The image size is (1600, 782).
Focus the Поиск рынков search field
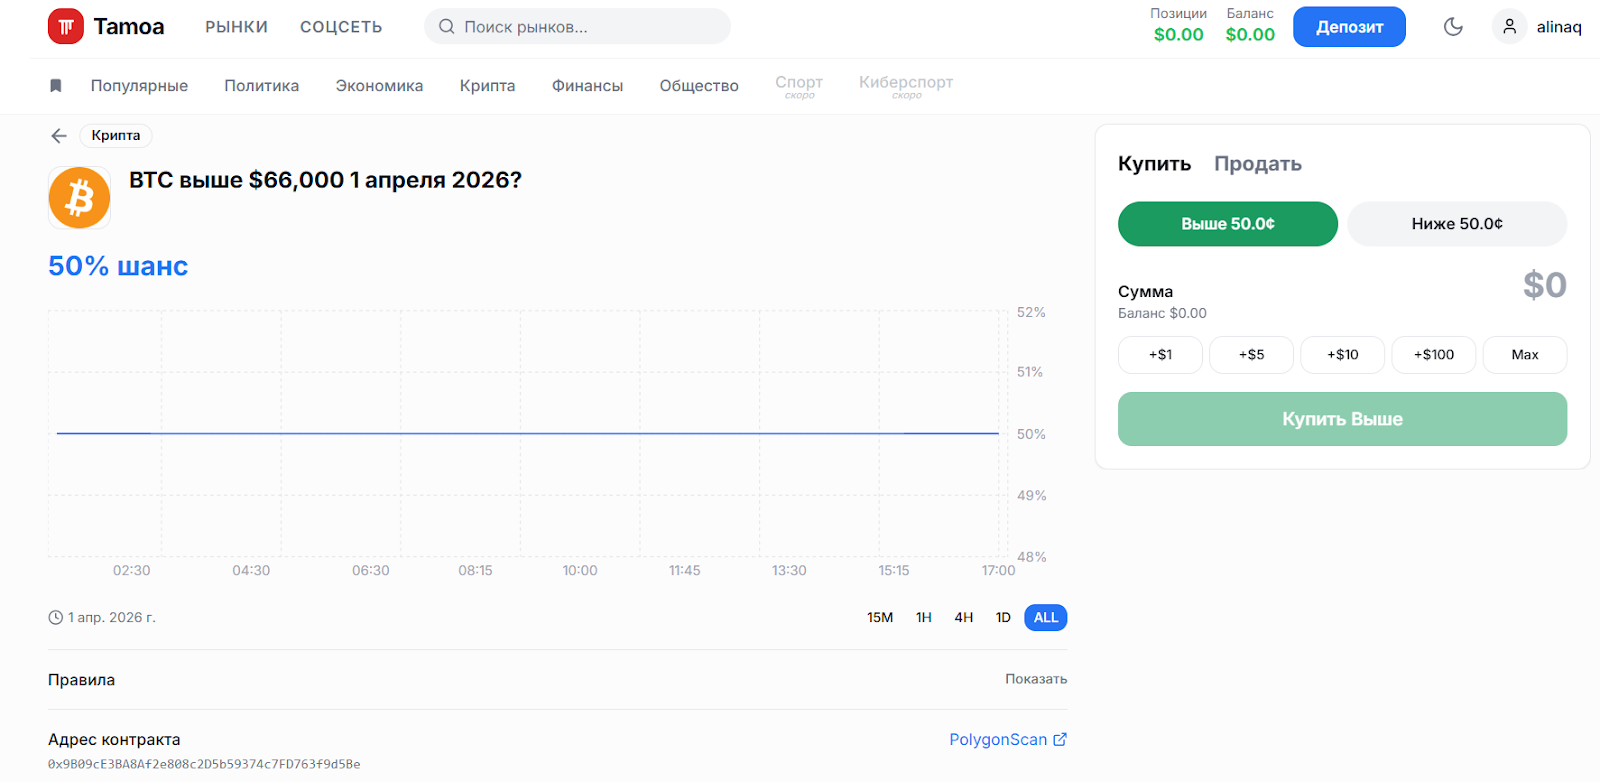coord(590,27)
